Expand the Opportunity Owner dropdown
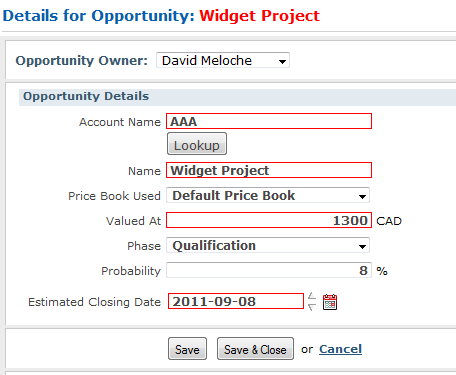456x375 pixels. point(223,60)
